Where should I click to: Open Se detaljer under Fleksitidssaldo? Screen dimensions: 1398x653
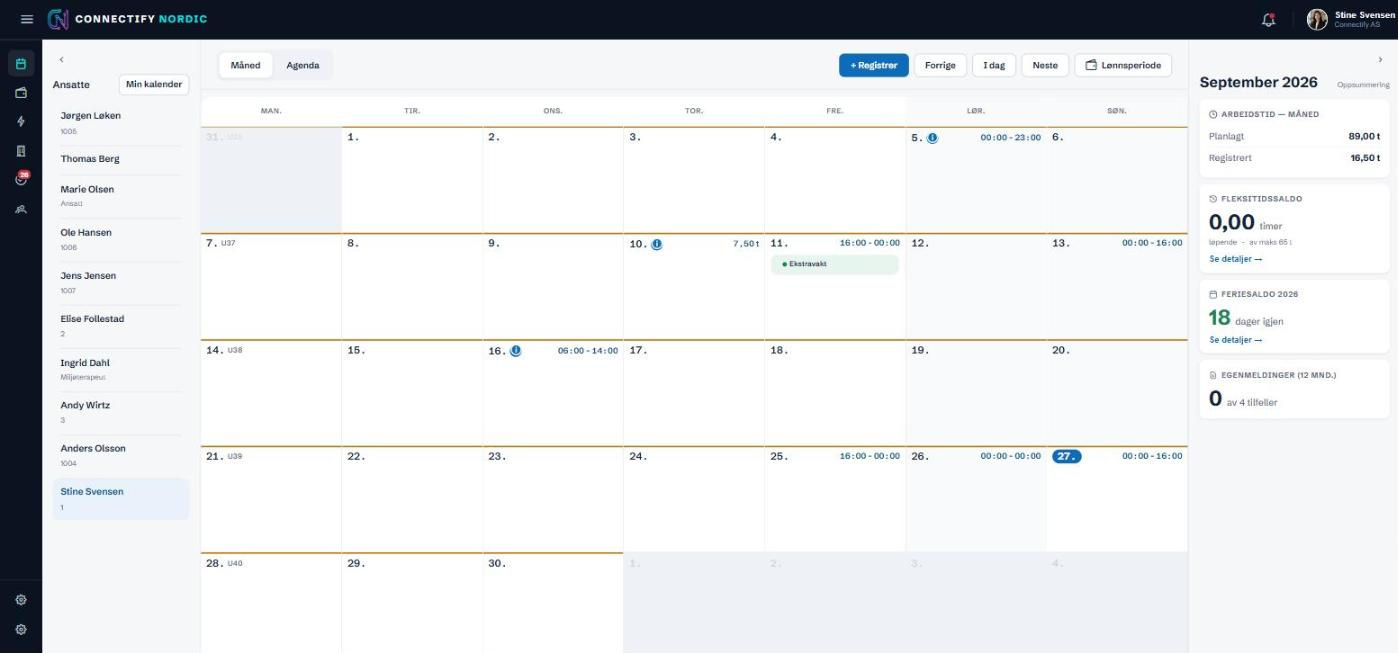tap(1235, 259)
